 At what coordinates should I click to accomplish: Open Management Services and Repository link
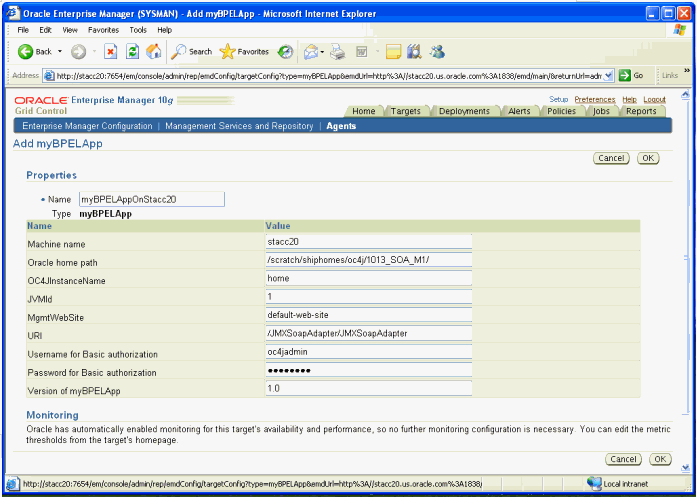(x=238, y=126)
